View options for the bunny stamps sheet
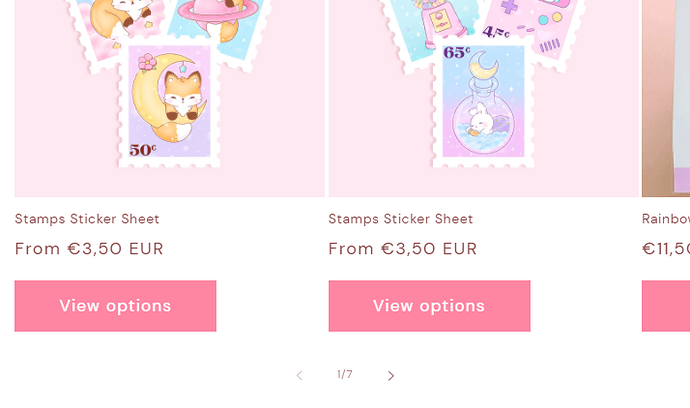Viewport: 690px width, 408px height. tap(429, 306)
